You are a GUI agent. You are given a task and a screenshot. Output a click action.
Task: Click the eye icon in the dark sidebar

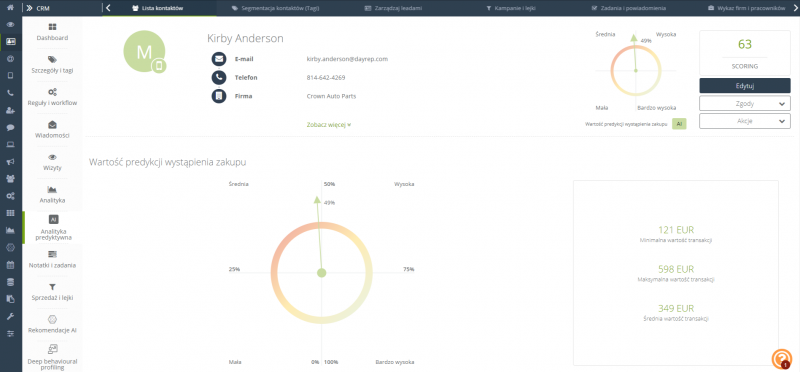click(11, 24)
